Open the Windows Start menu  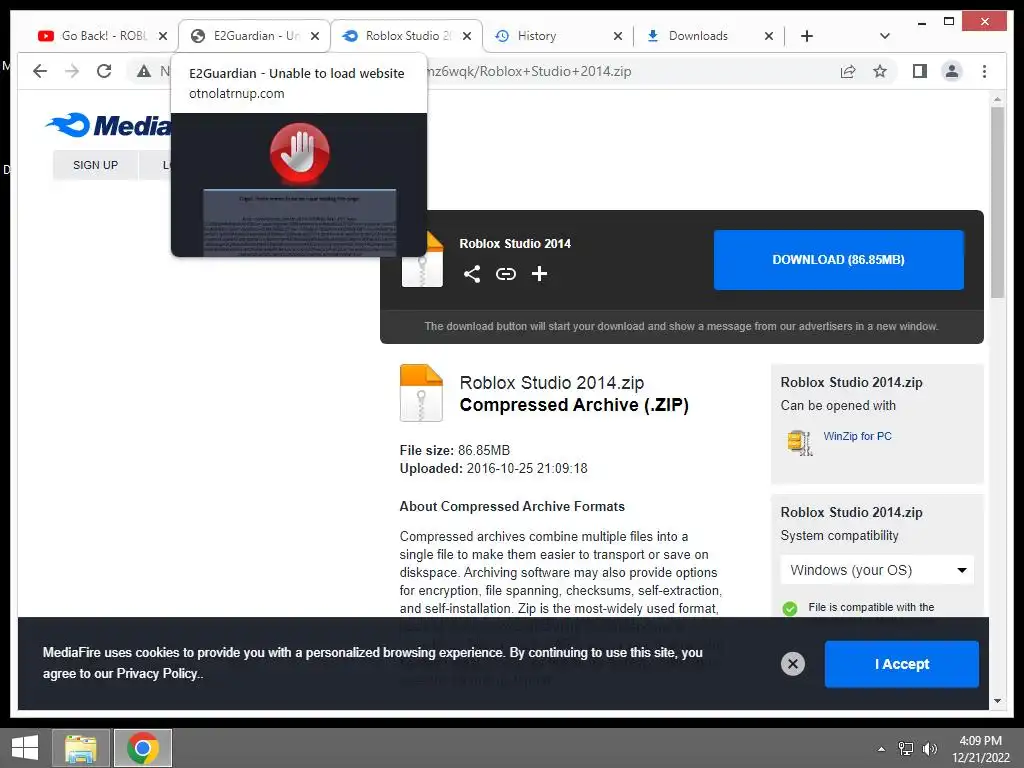click(25, 748)
